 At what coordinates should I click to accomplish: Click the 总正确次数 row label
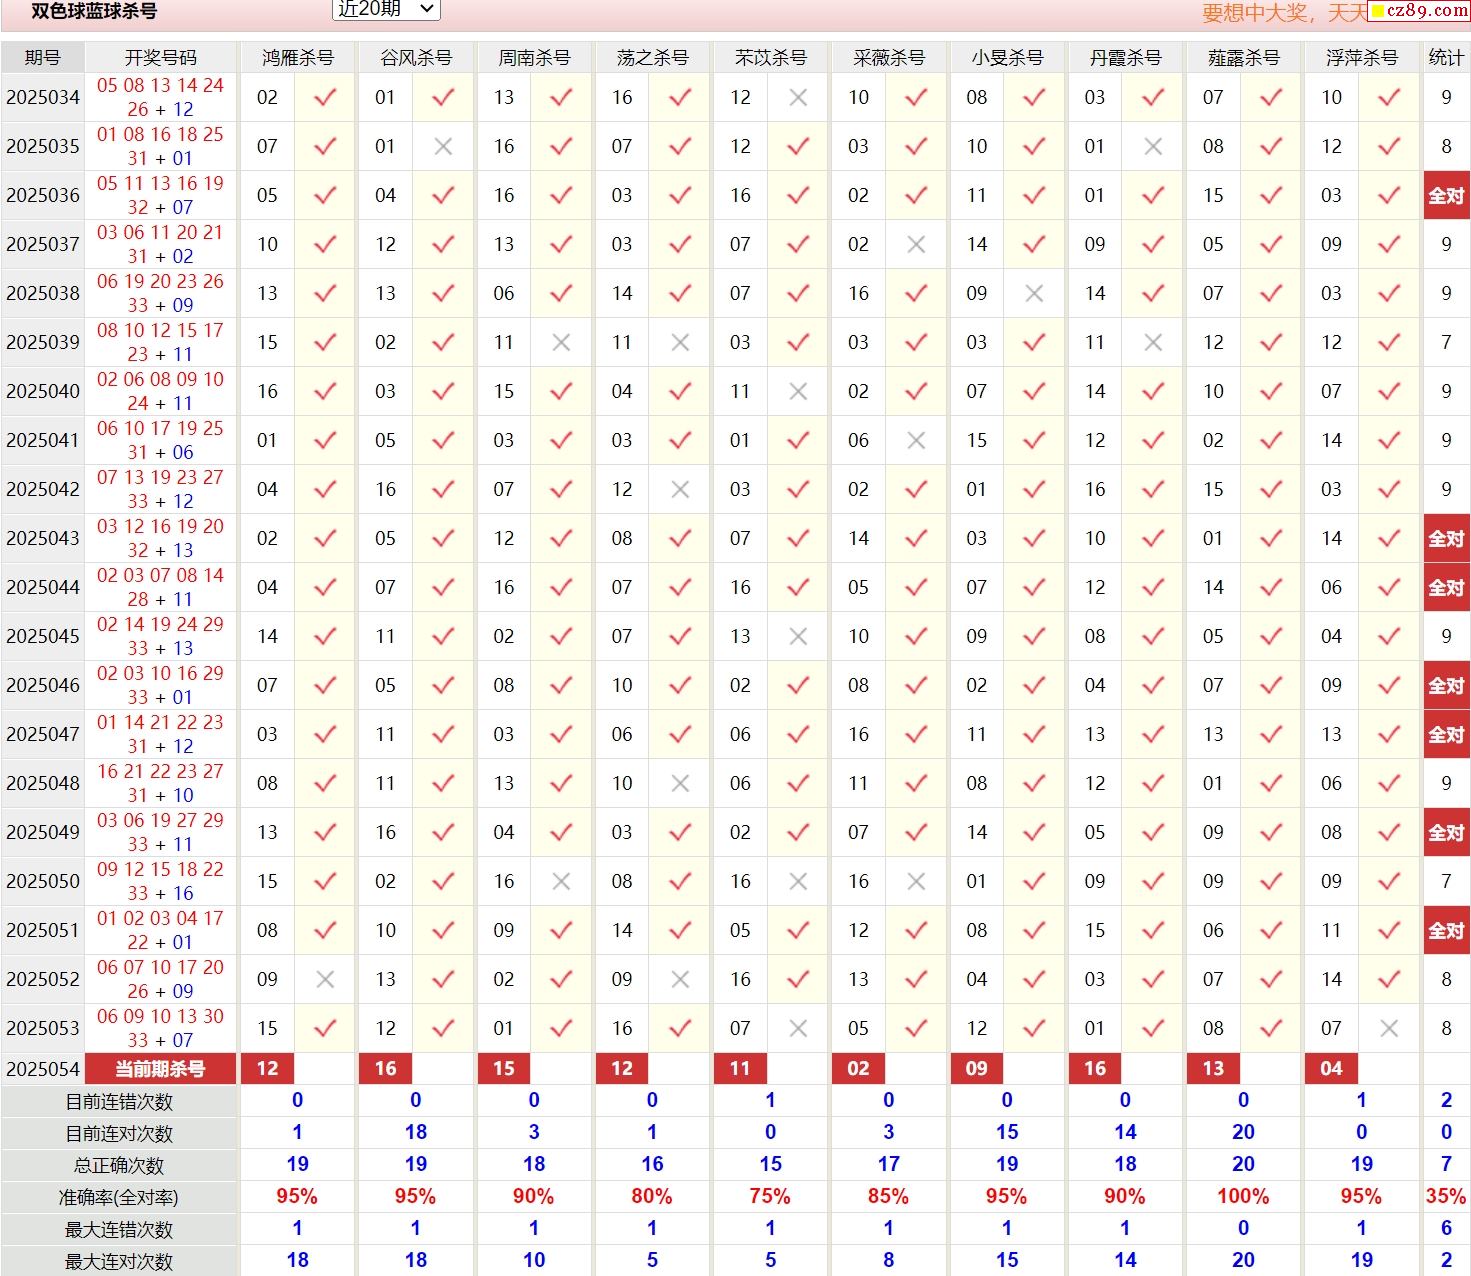[x=119, y=1166]
